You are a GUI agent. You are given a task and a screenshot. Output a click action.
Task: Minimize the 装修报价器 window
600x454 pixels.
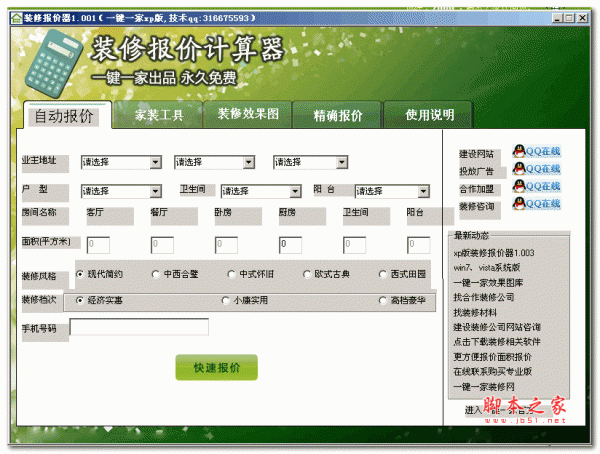coord(558,18)
